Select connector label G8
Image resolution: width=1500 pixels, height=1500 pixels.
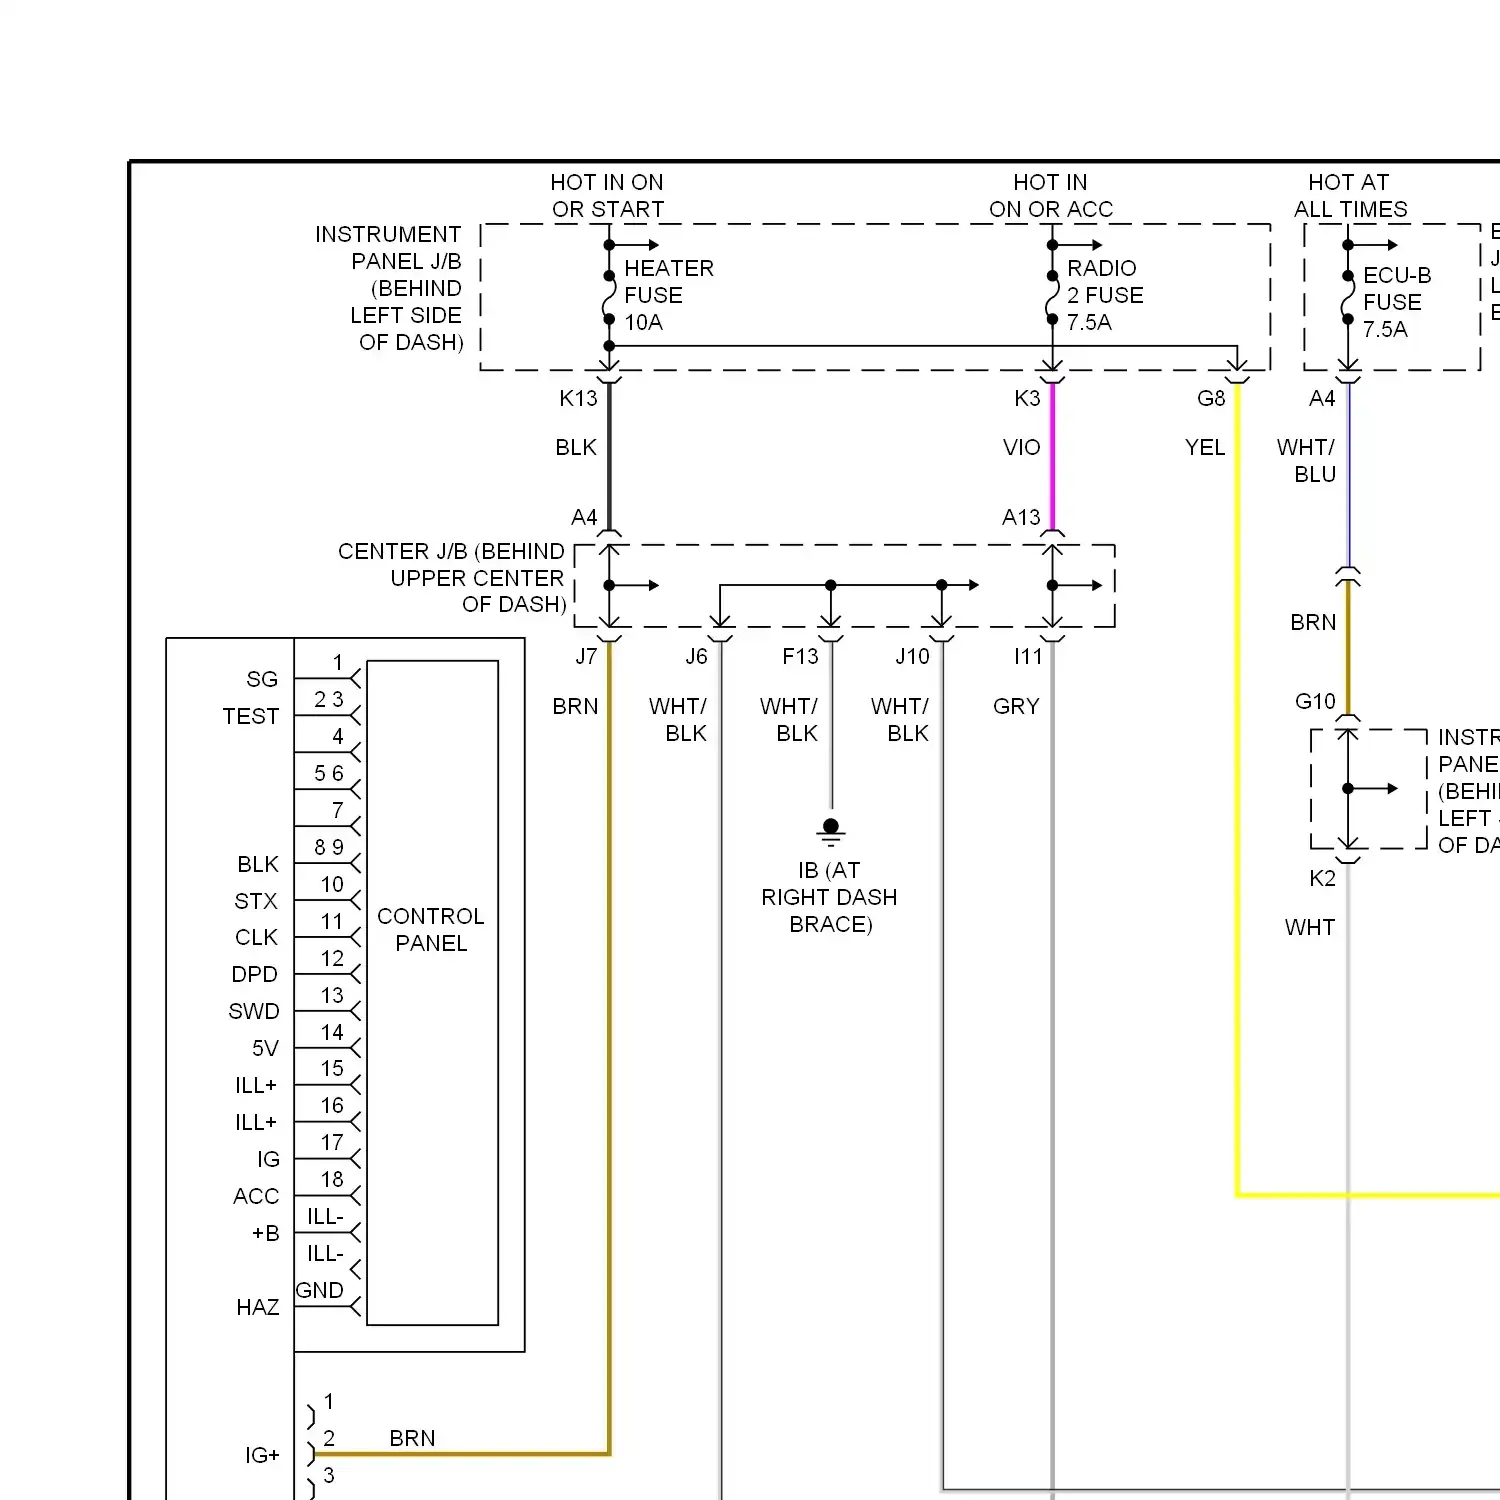[1211, 398]
